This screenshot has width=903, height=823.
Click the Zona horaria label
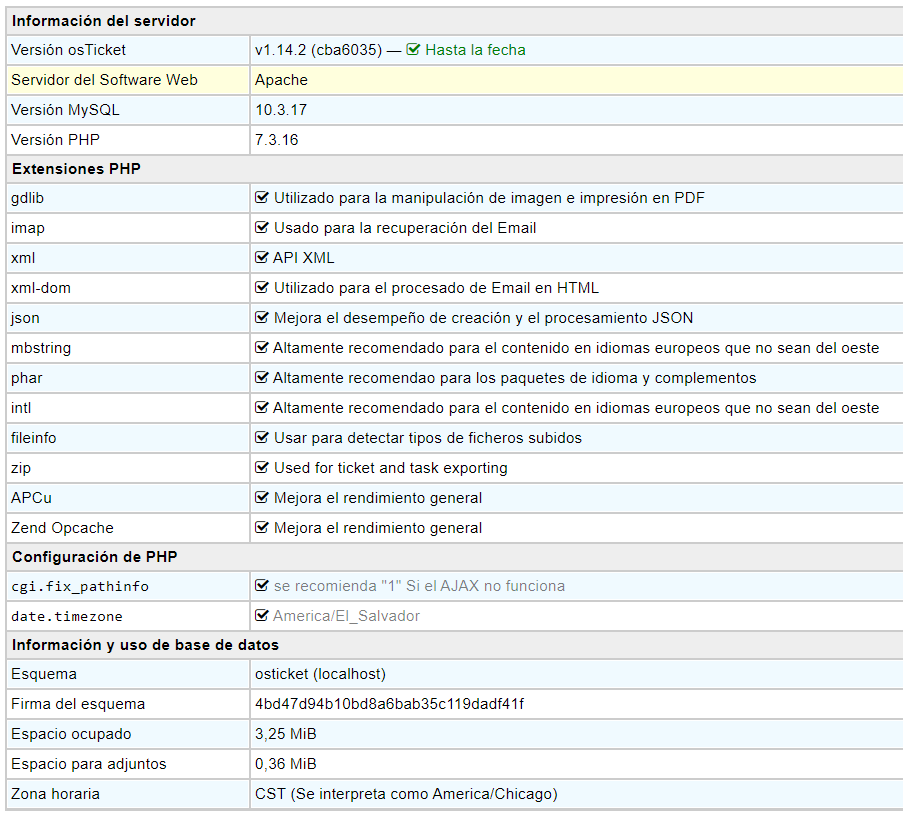coord(55,794)
